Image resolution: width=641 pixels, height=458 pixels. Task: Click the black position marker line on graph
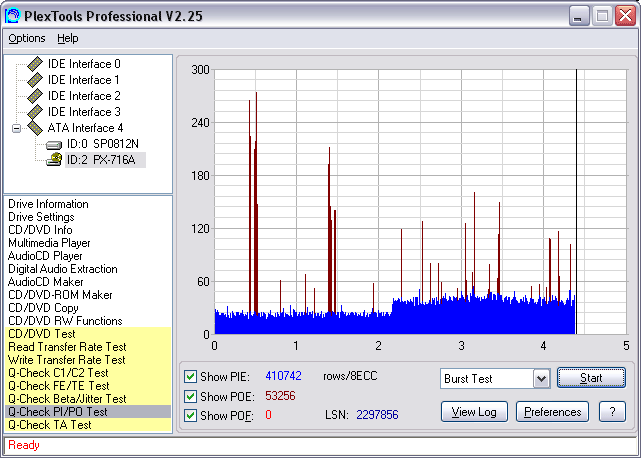pyautogui.click(x=576, y=202)
